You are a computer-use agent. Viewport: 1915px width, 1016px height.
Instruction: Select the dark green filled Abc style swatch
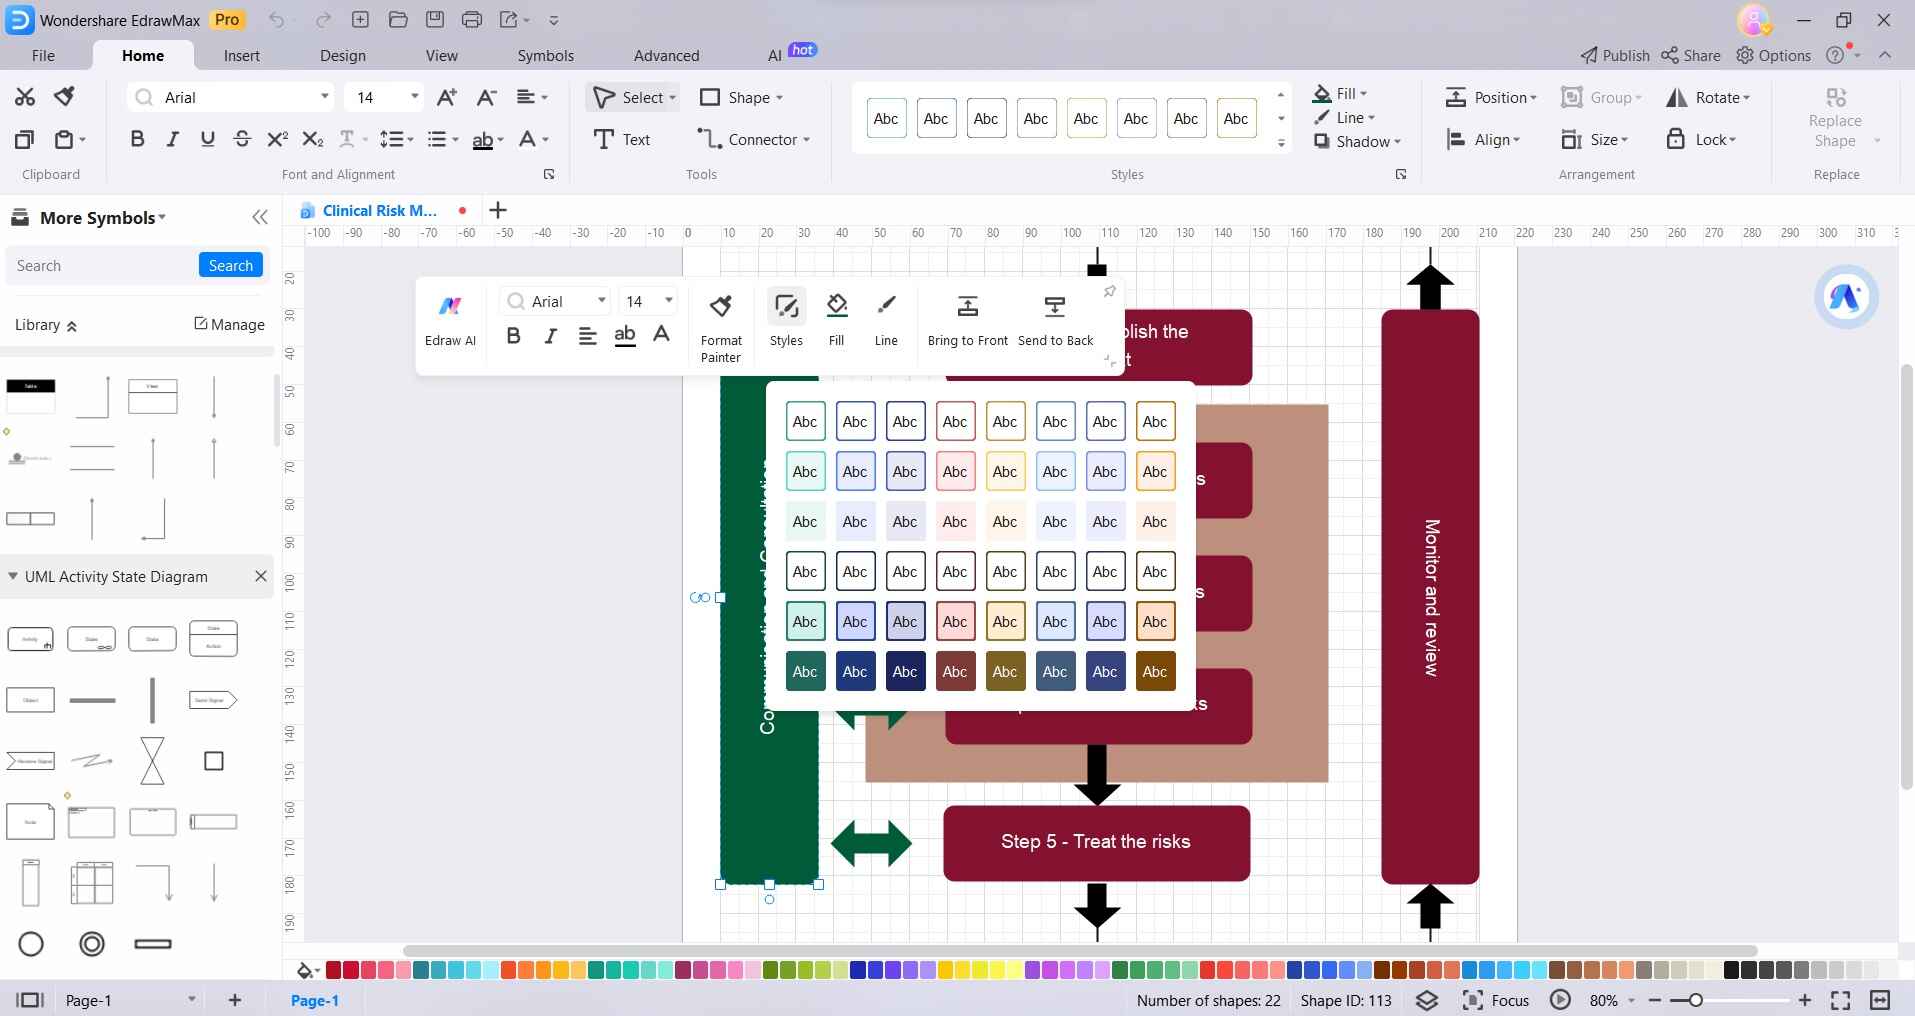pos(805,671)
